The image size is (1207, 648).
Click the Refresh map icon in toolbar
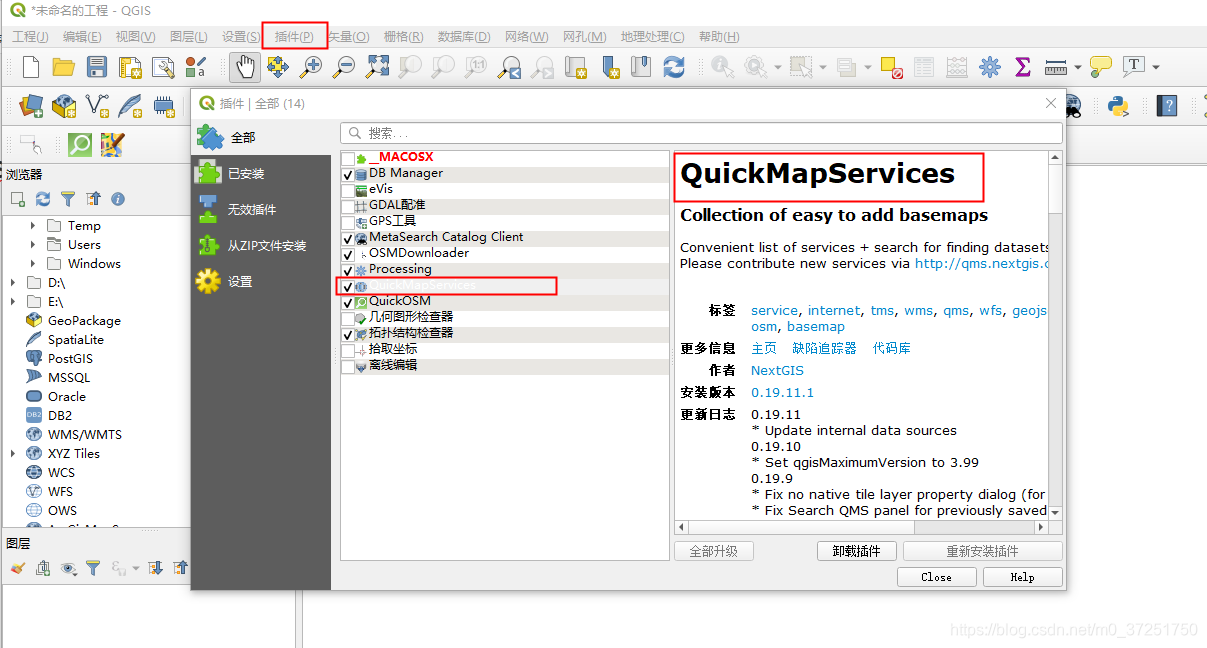[674, 67]
